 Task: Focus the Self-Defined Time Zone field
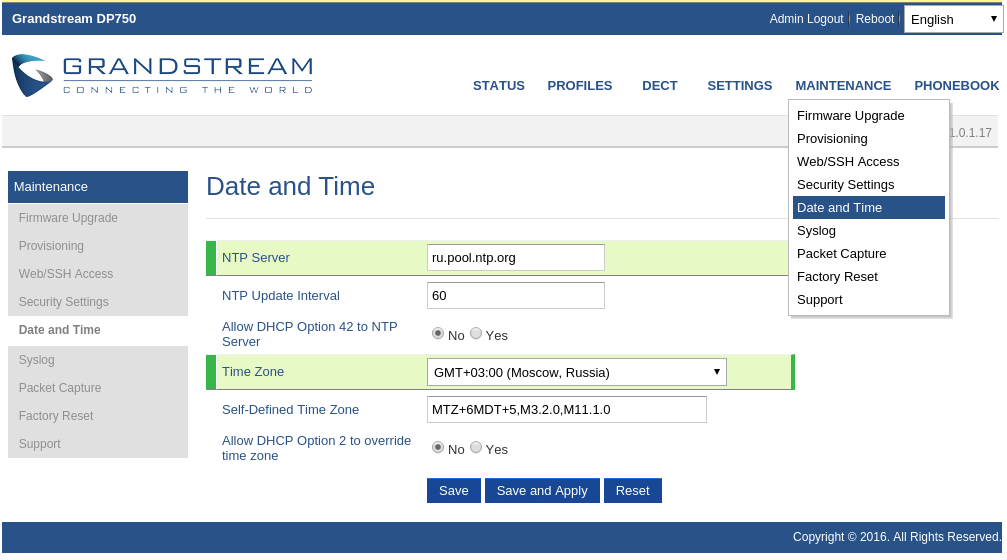566,410
